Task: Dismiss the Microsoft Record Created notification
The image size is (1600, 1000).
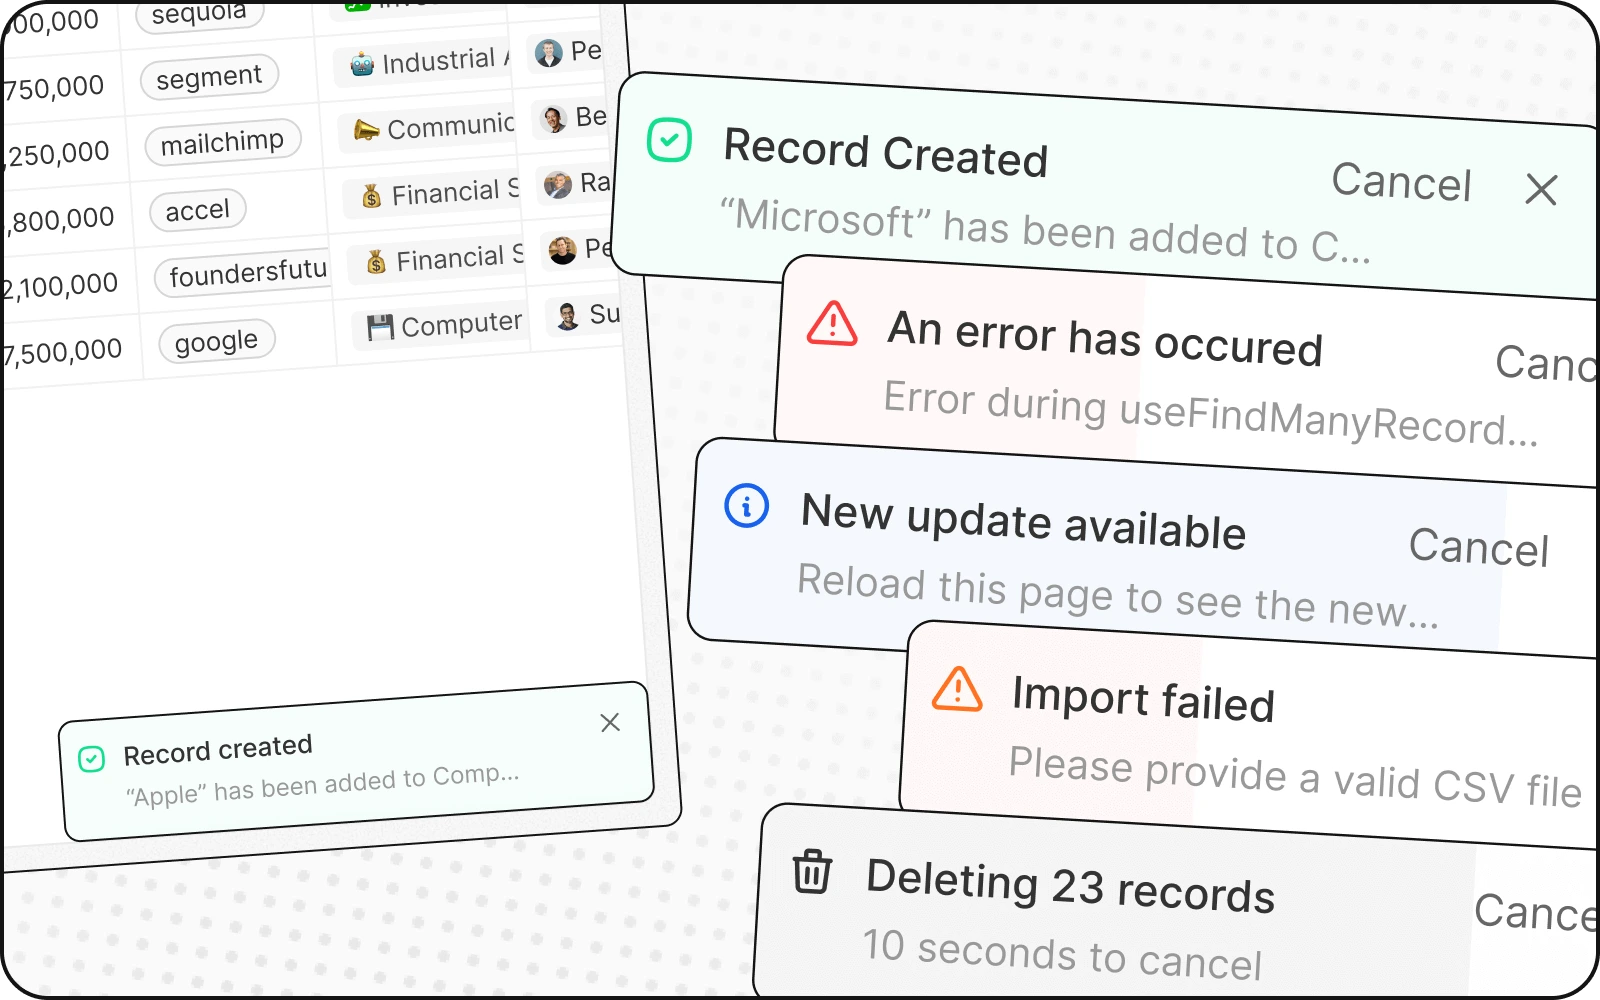Action: [x=1541, y=189]
